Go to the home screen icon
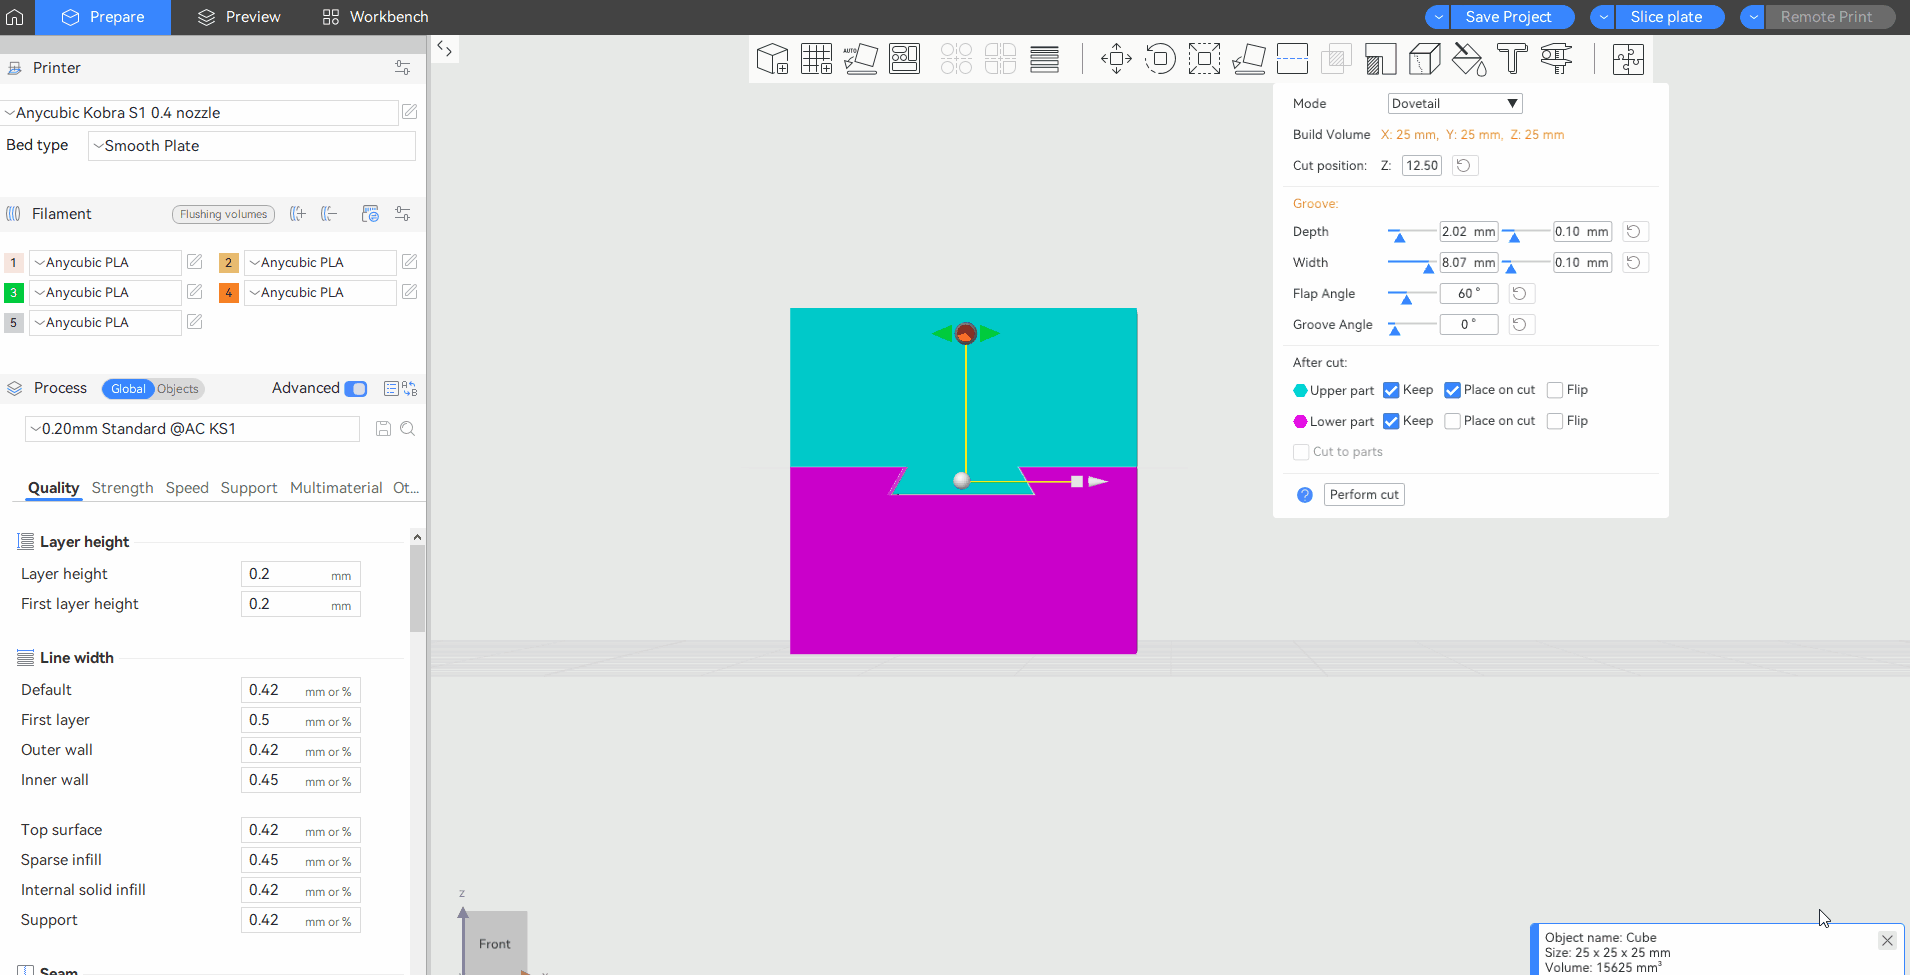1910x975 pixels. point(15,17)
